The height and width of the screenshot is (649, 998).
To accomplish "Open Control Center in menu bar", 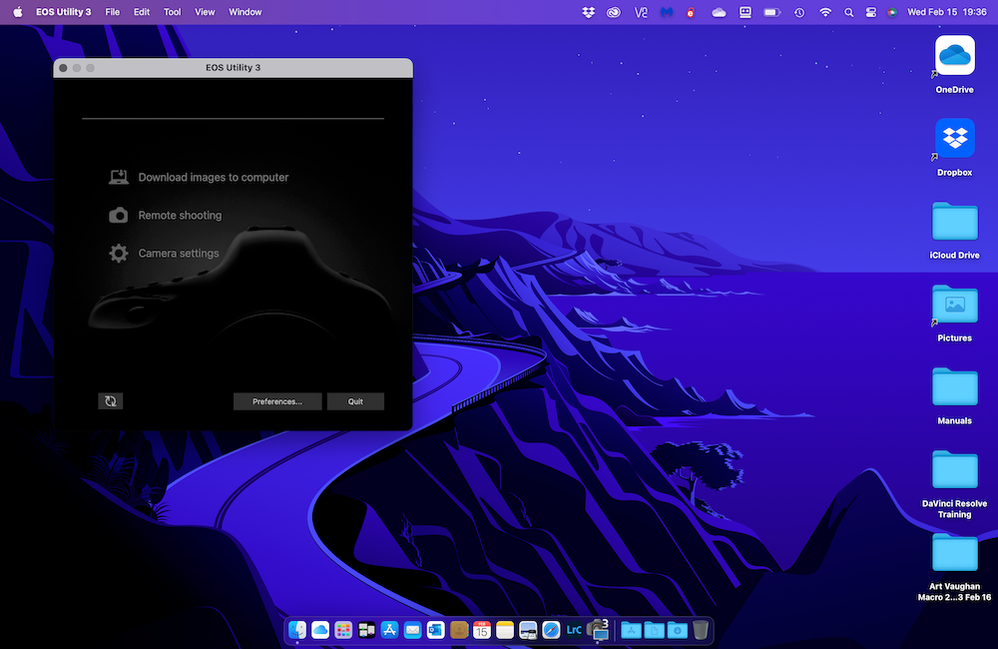I will 869,12.
